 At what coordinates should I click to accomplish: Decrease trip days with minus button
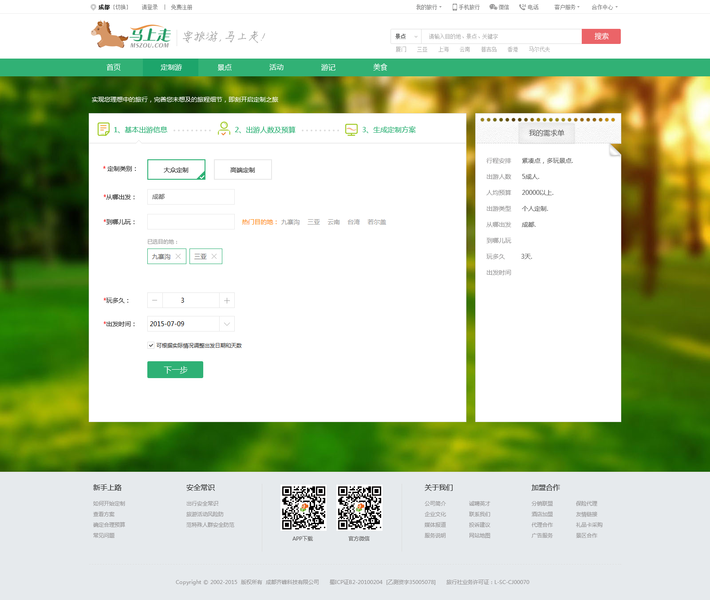(155, 300)
